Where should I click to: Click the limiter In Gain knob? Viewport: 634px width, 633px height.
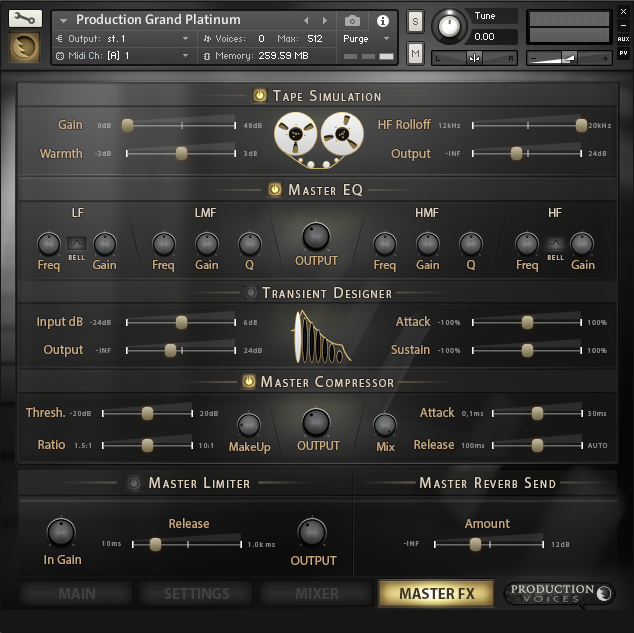[61, 532]
